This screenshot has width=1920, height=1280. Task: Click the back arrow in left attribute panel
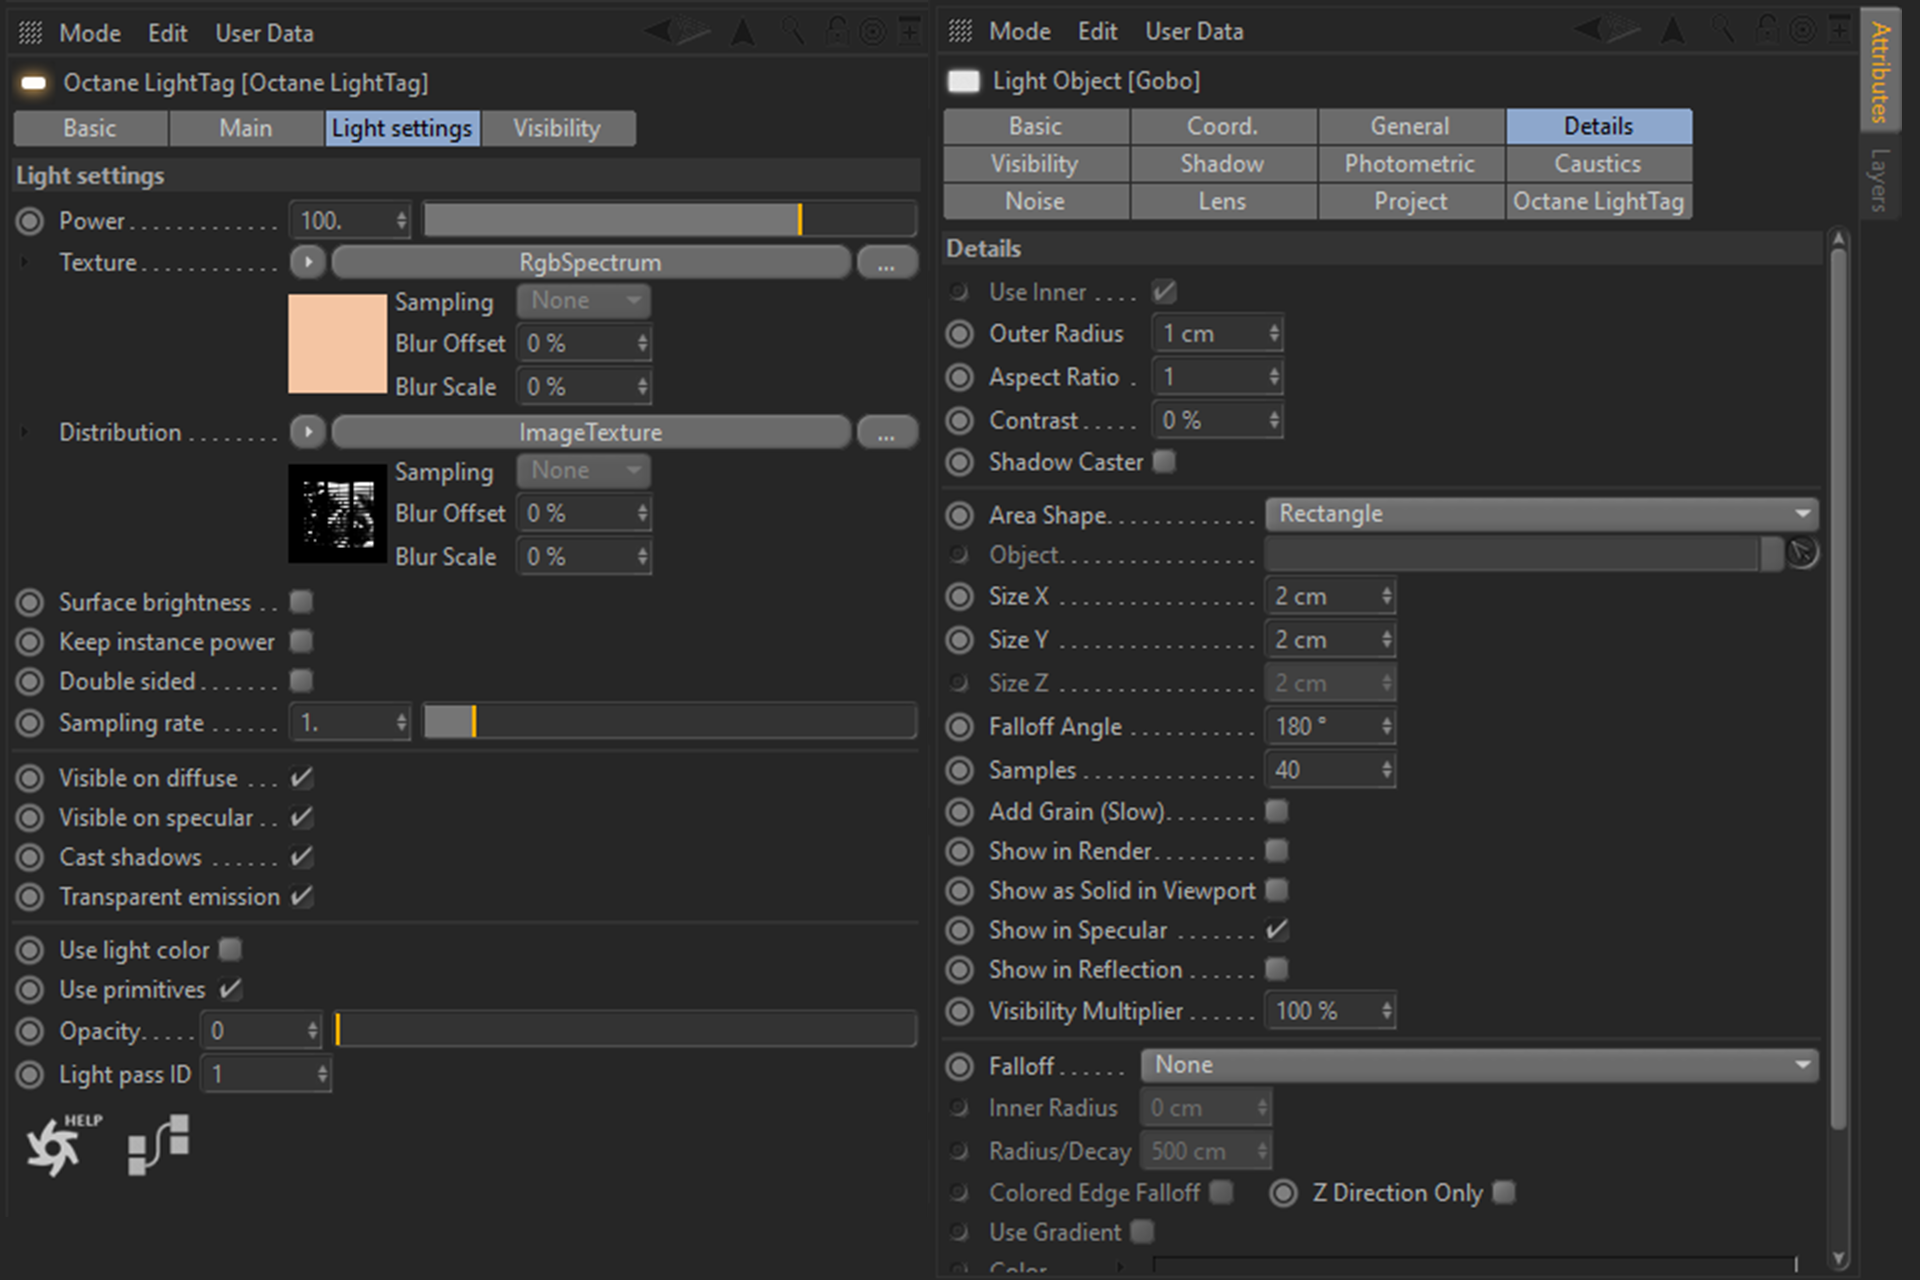click(659, 32)
